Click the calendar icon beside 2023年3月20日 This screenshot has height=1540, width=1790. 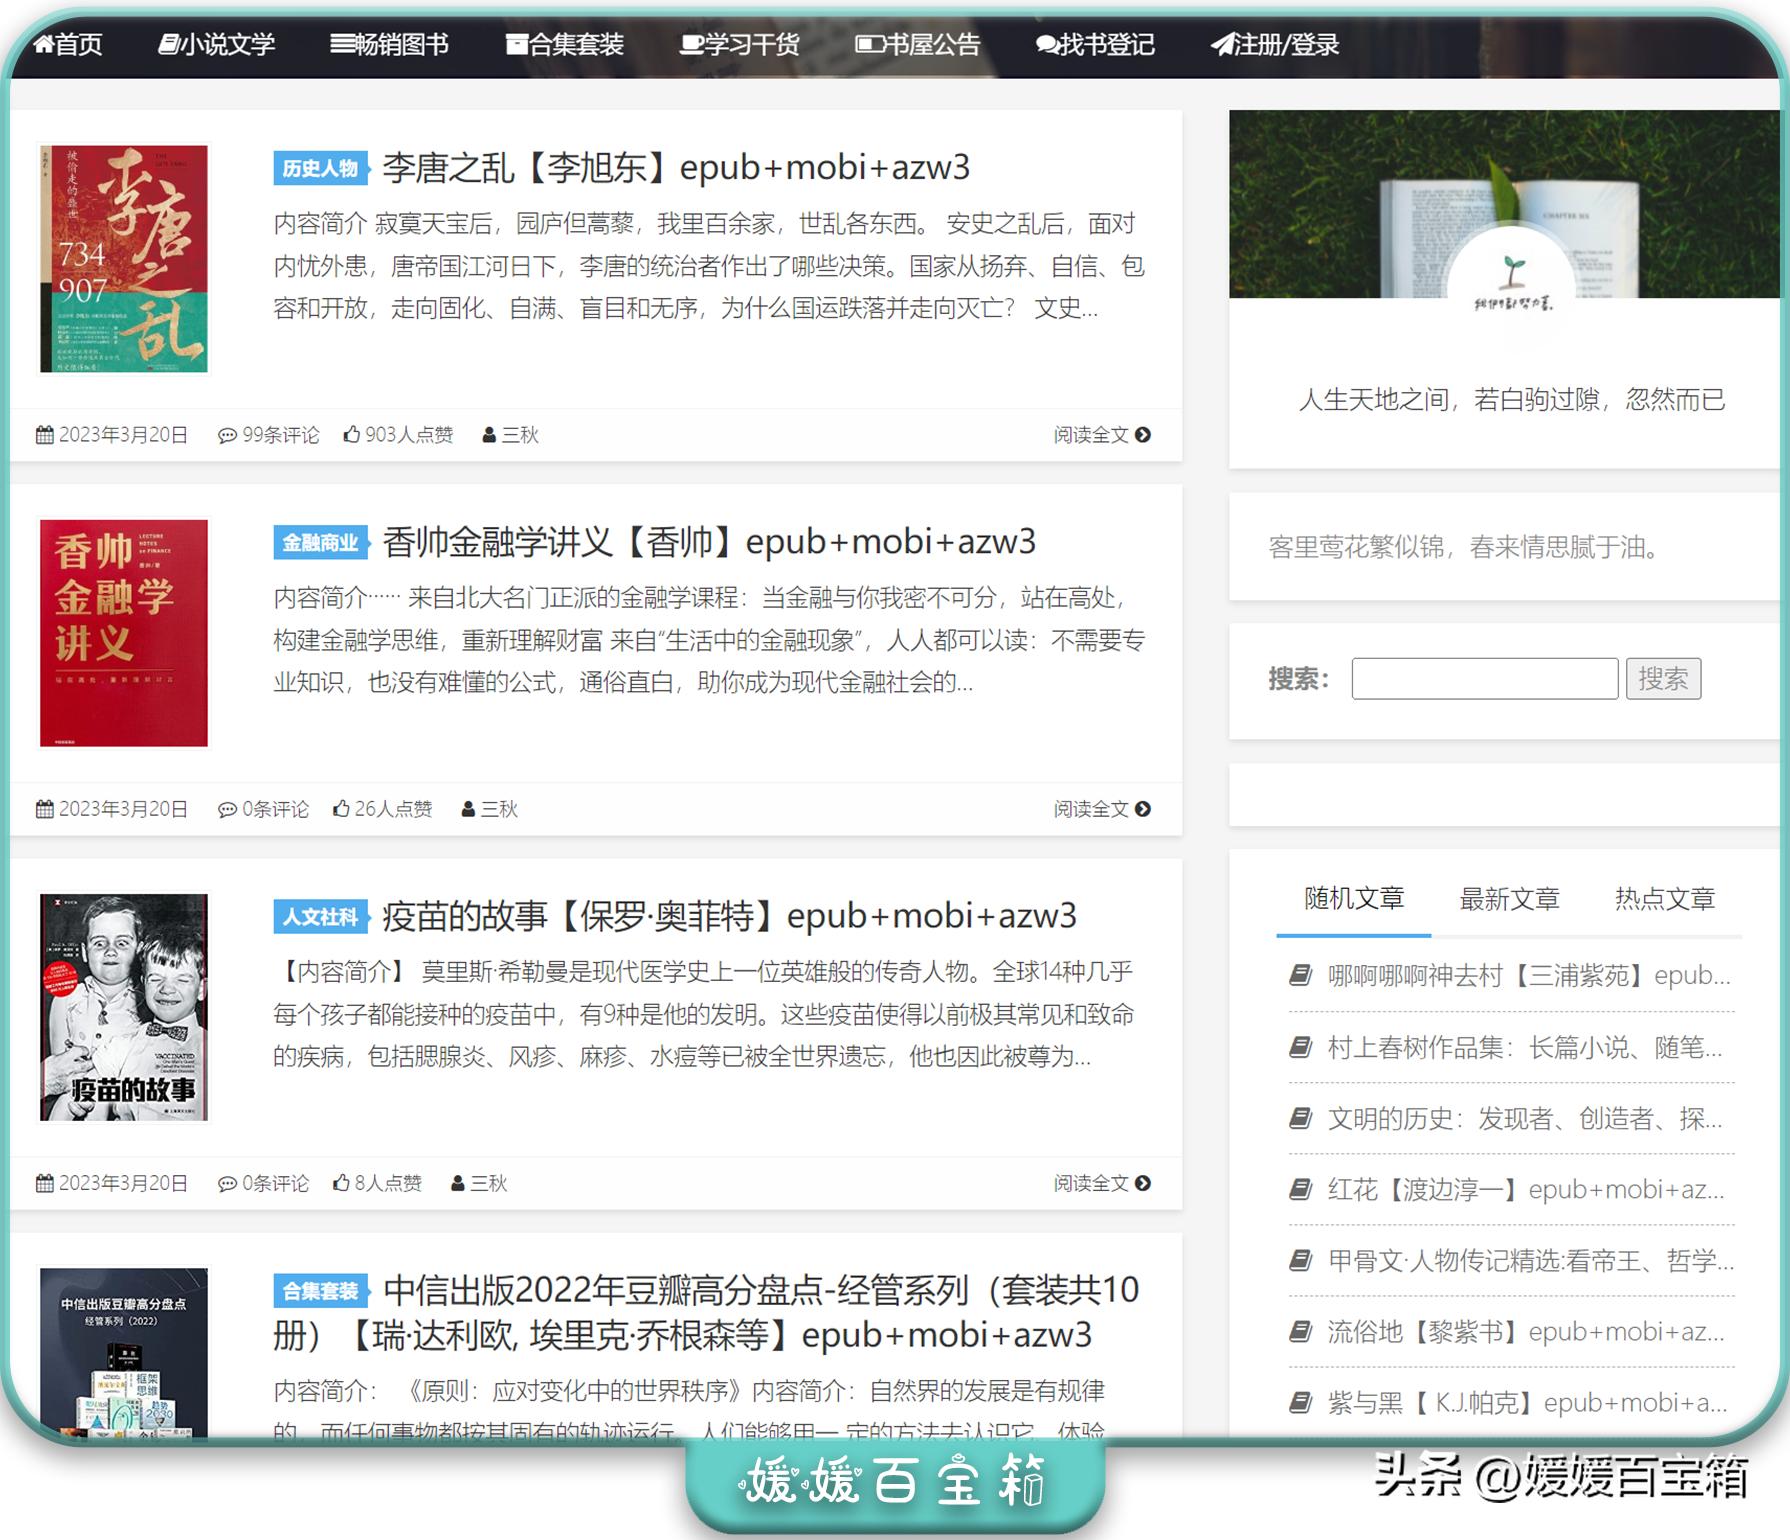point(44,435)
